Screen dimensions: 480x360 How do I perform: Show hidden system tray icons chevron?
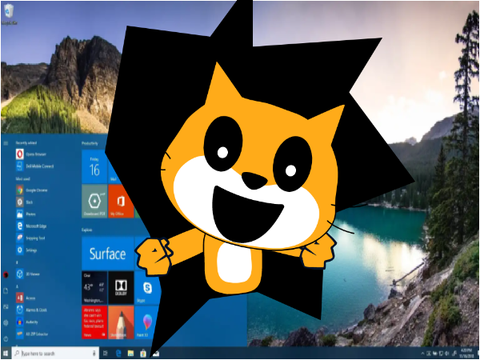click(x=423, y=353)
